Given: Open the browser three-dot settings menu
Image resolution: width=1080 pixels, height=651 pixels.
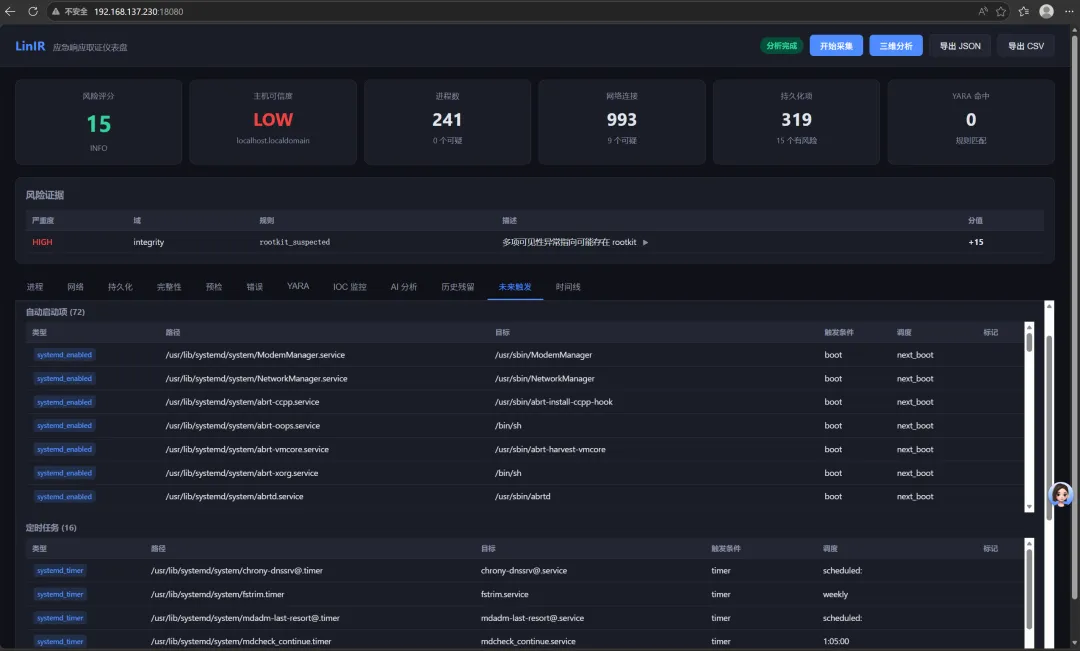Looking at the screenshot, I should pyautogui.click(x=1068, y=11).
